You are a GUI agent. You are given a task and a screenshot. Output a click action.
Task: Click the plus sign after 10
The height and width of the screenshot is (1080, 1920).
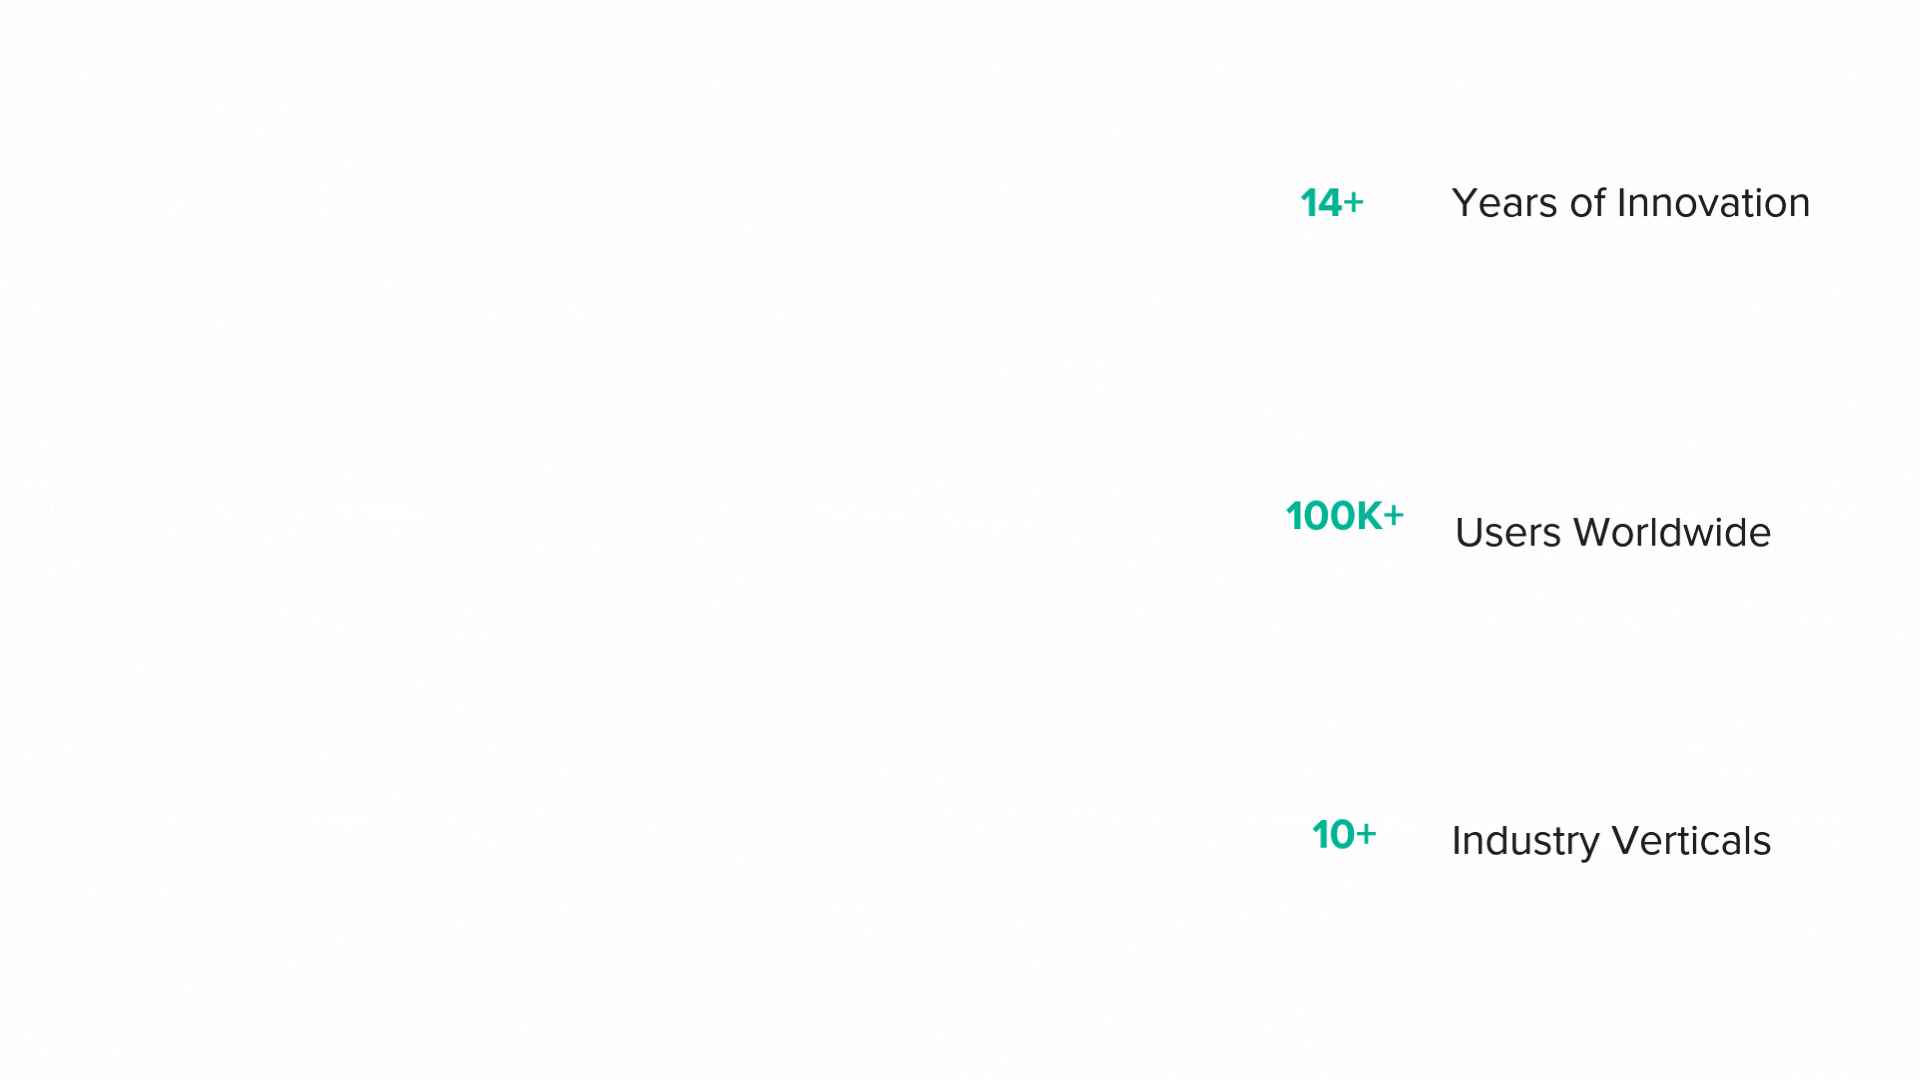coord(1366,833)
